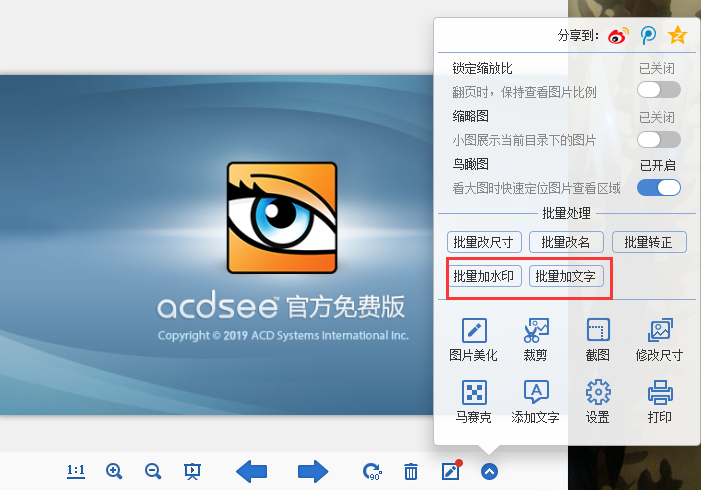Click the 批量改尺寸 button
Image resolution: width=701 pixels, height=490 pixels.
485,242
